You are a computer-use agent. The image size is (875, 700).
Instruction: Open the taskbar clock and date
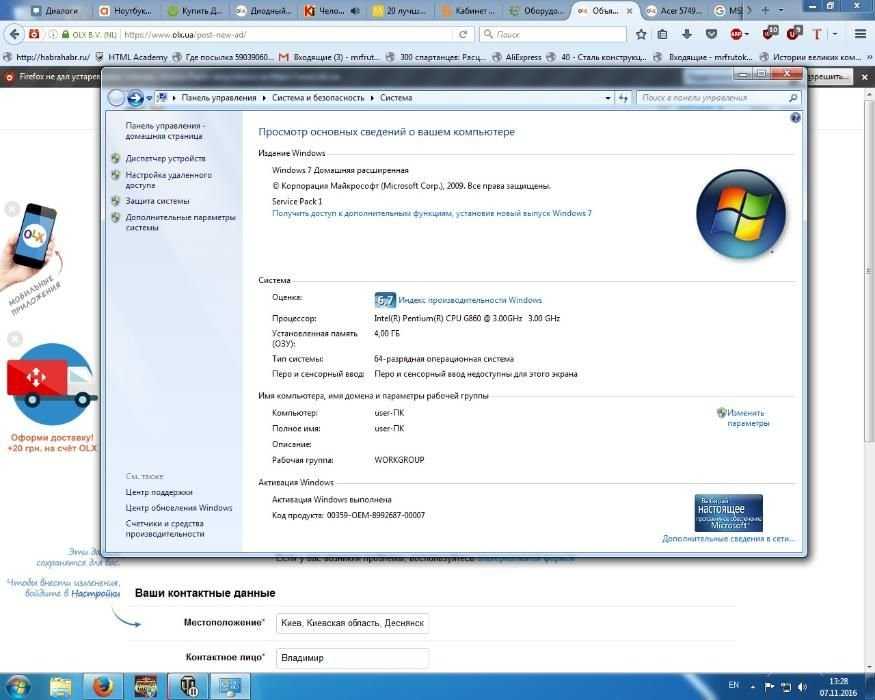pos(838,687)
